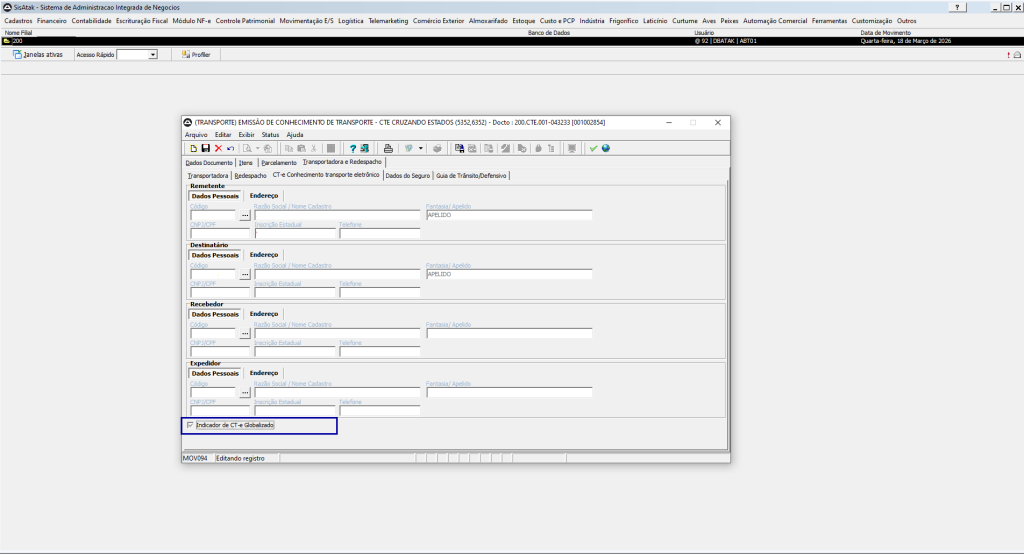Switch to the Parcelamento tab
This screenshot has height=554, width=1024.
pyautogui.click(x=279, y=162)
